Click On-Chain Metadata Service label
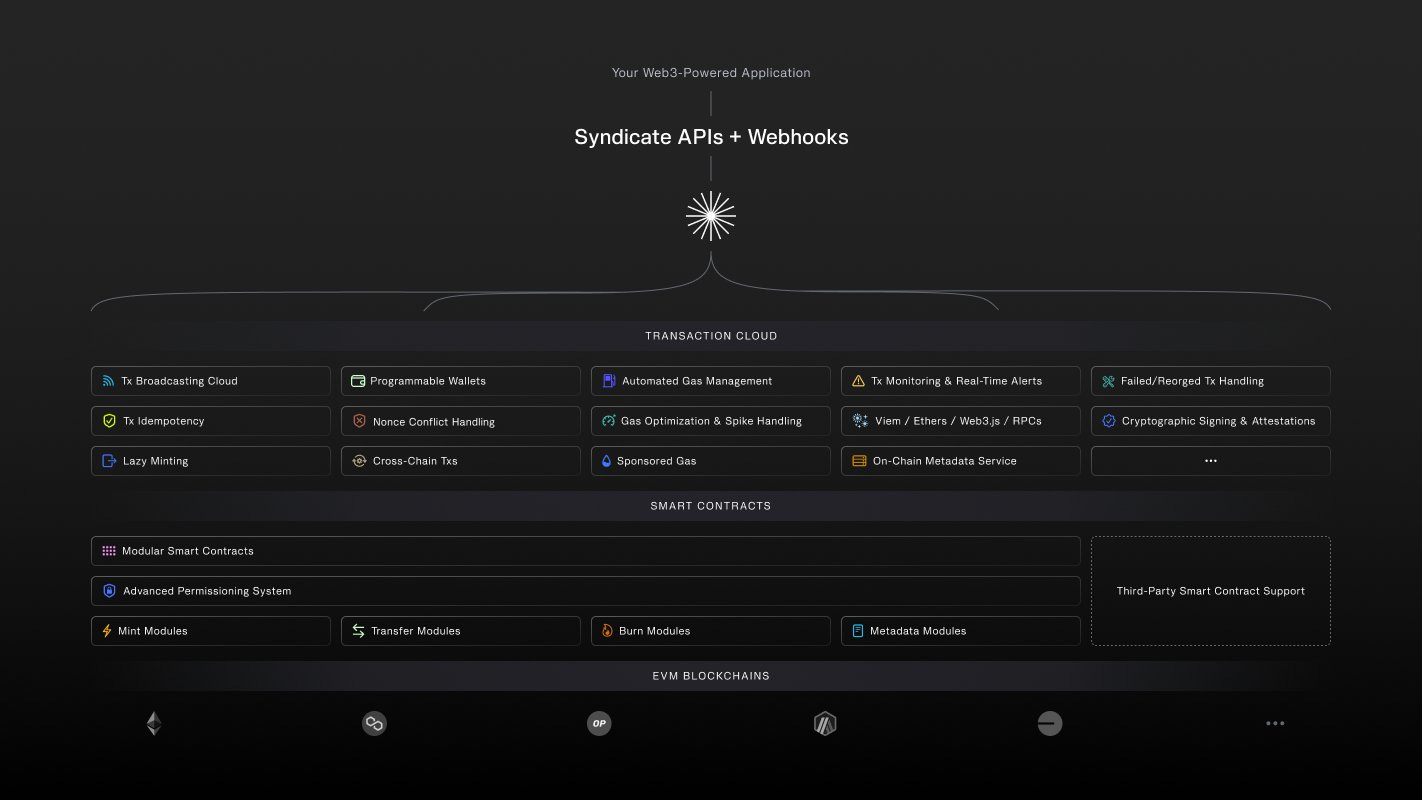 pos(945,461)
